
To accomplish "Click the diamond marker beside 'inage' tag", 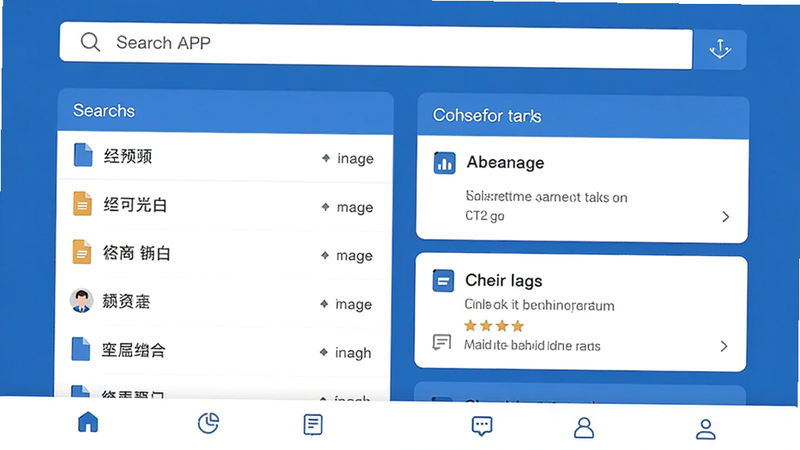I will coord(326,158).
